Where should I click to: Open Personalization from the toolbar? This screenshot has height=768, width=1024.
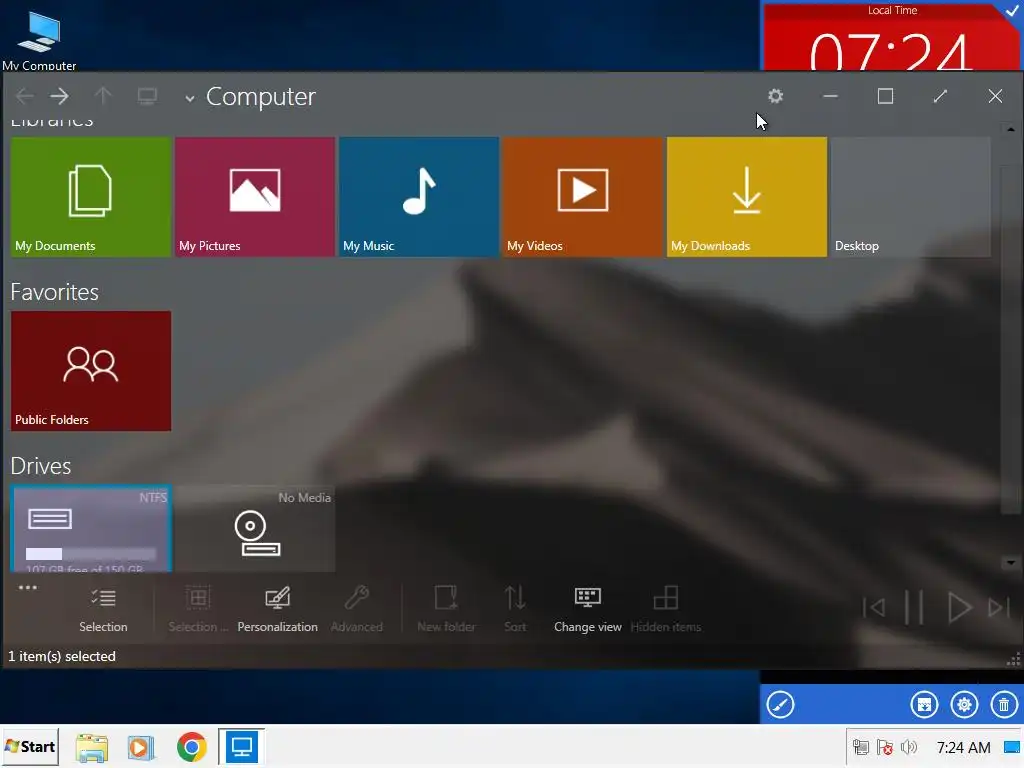pyautogui.click(x=278, y=609)
